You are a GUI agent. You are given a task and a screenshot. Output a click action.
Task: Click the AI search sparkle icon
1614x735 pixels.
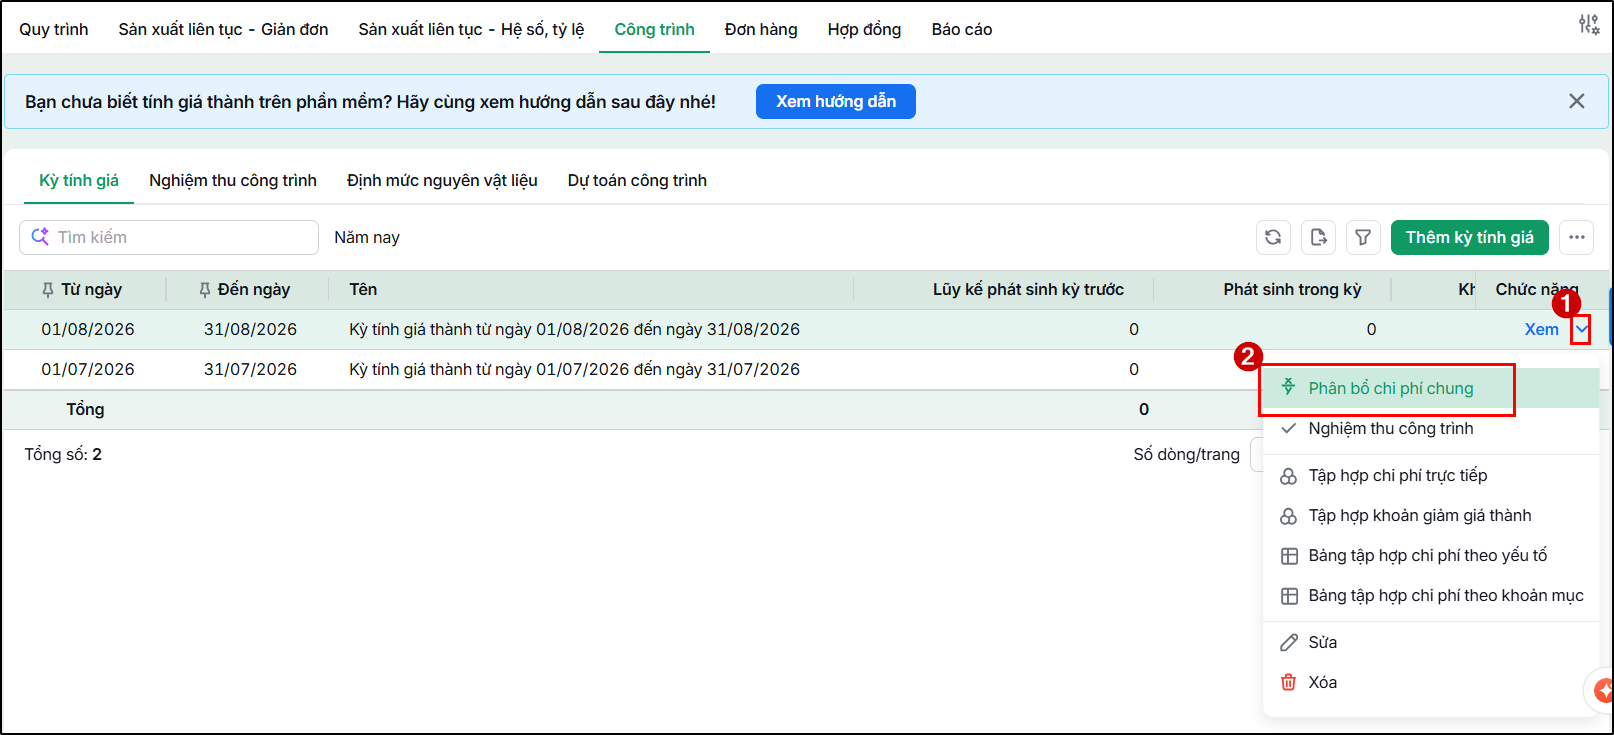pos(40,237)
